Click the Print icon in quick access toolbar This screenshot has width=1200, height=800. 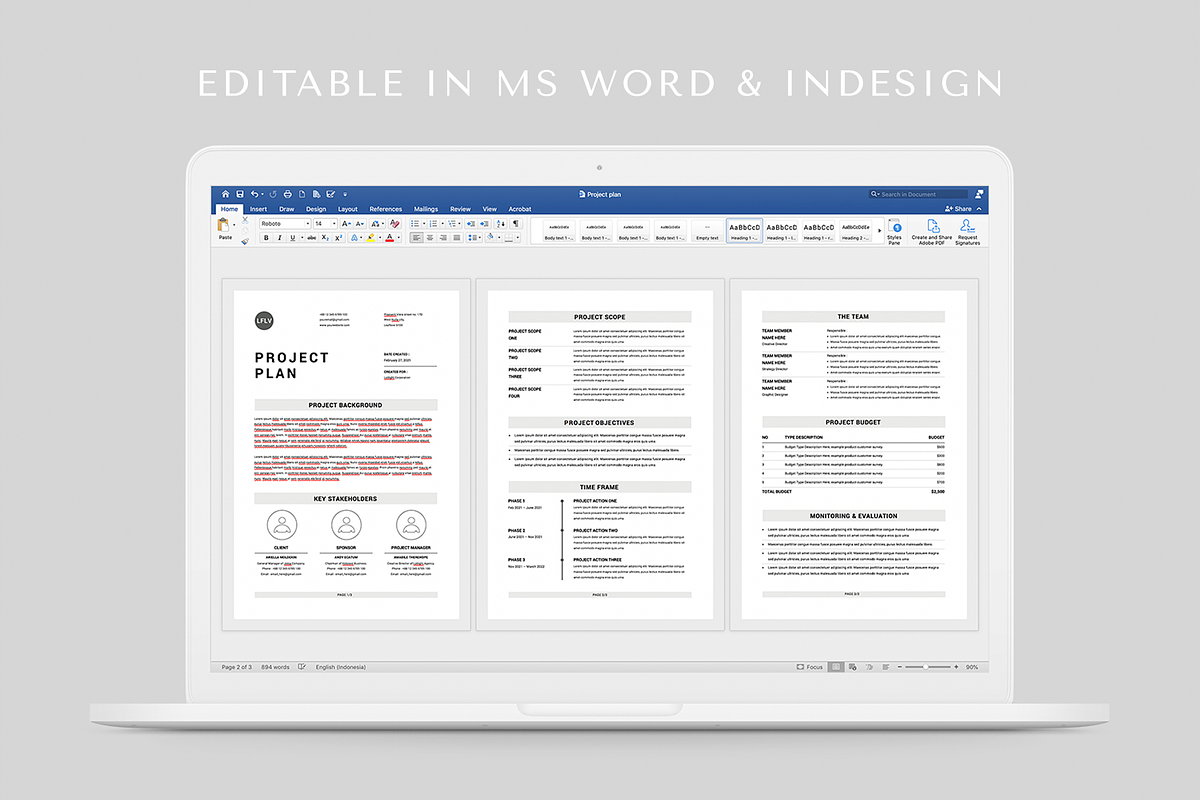click(288, 194)
